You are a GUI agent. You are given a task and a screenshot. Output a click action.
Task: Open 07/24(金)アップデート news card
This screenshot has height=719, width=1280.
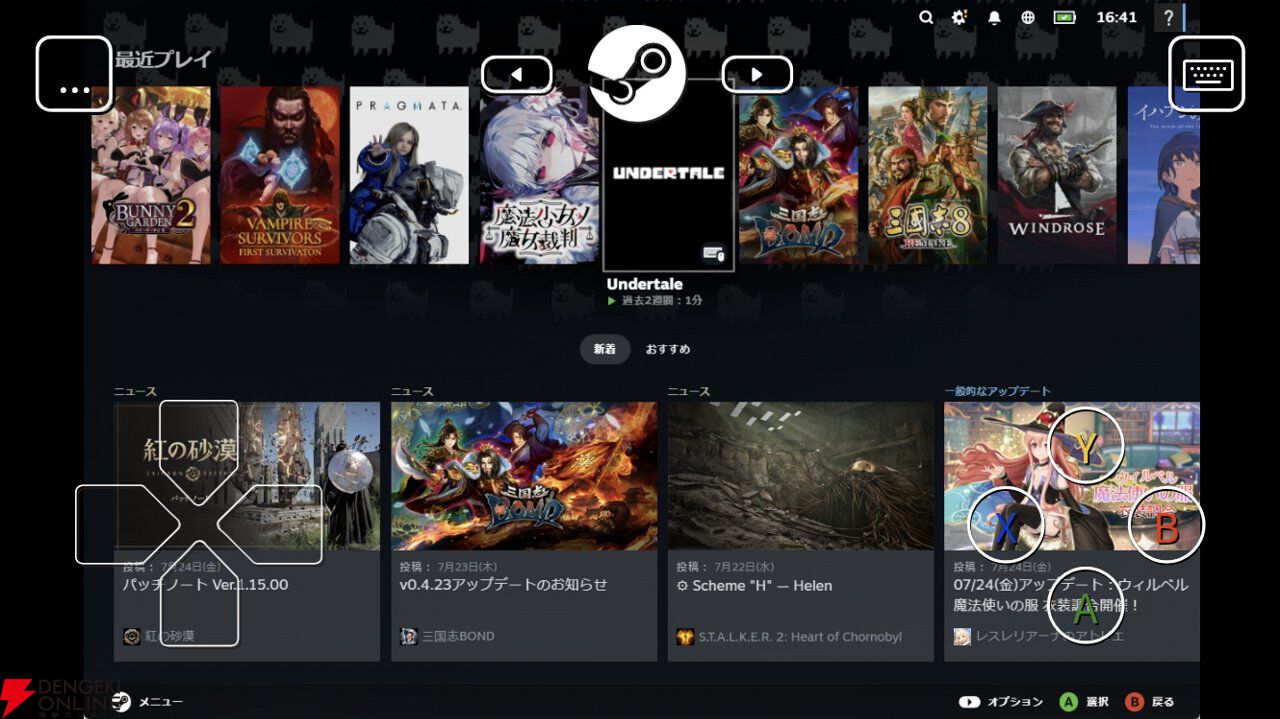coord(1072,531)
